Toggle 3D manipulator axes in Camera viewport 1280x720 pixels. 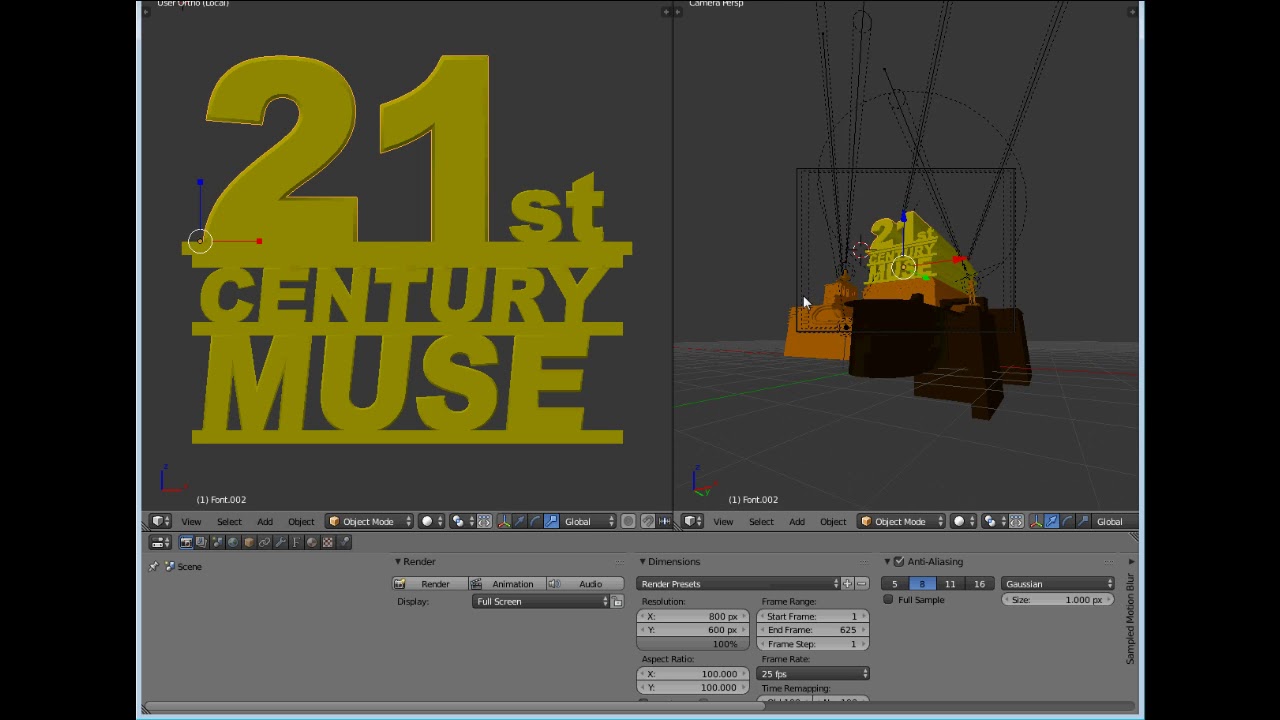pyautogui.click(x=1036, y=521)
